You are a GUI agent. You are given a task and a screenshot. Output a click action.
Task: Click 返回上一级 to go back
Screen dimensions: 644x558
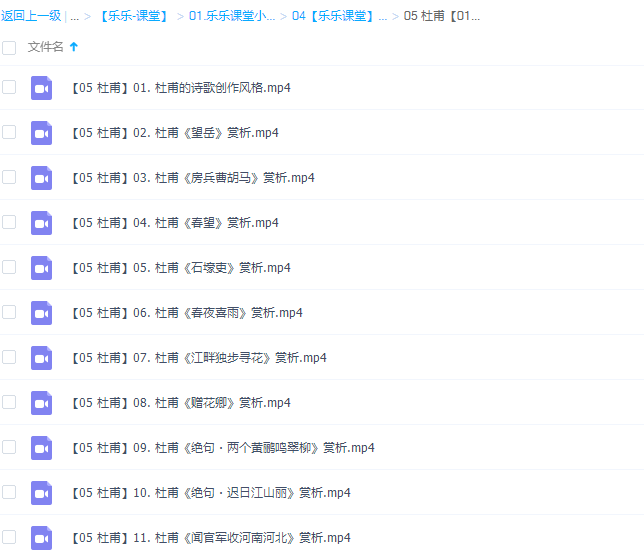pyautogui.click(x=31, y=16)
